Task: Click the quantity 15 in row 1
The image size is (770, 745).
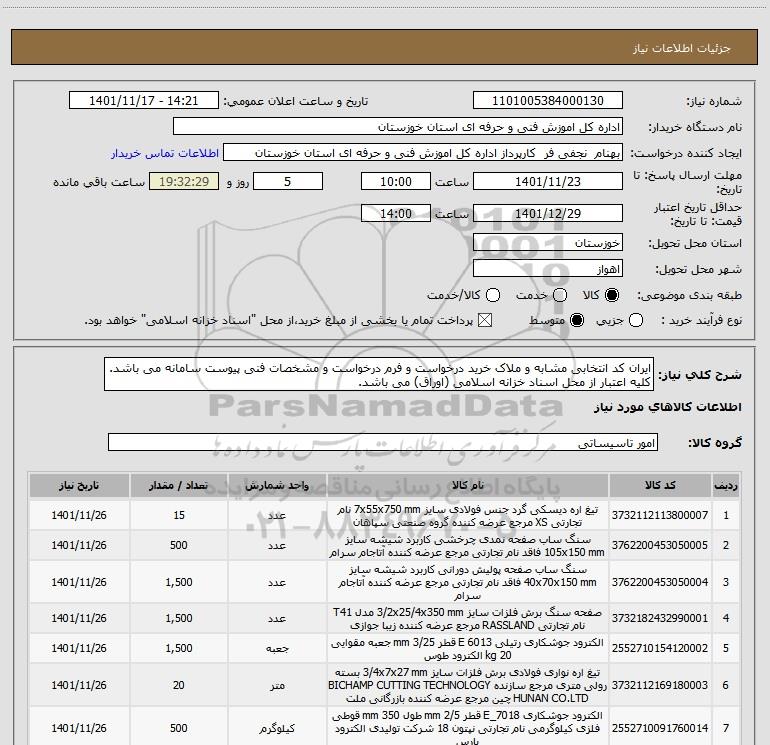Action: pyautogui.click(x=179, y=515)
